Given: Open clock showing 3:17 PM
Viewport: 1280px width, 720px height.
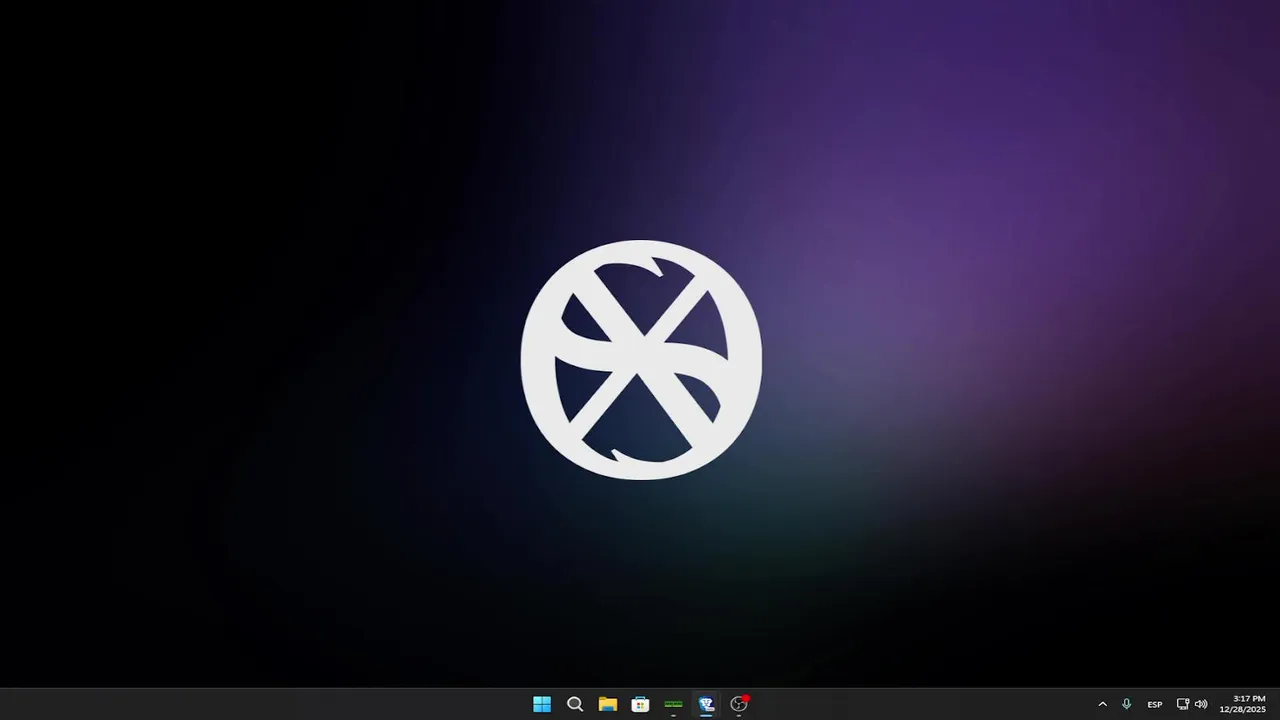Looking at the screenshot, I should coord(1243,704).
